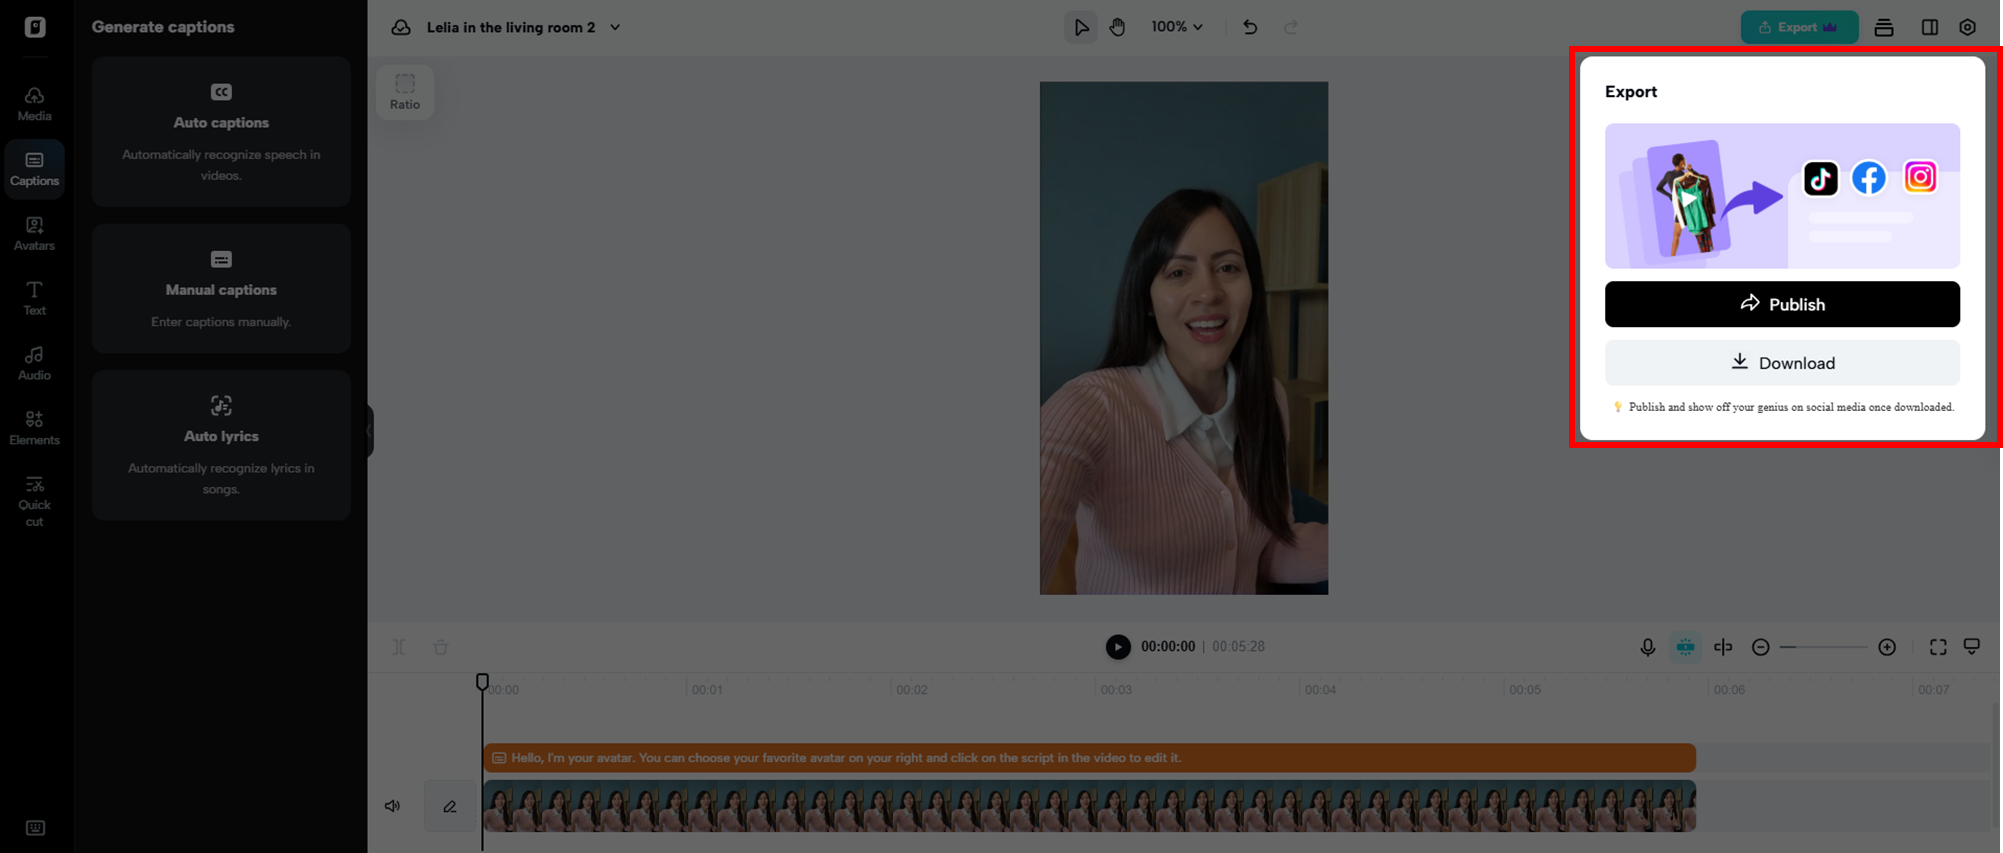The image size is (2003, 853).
Task: Enter fullscreen preview mode
Action: pyautogui.click(x=1938, y=647)
